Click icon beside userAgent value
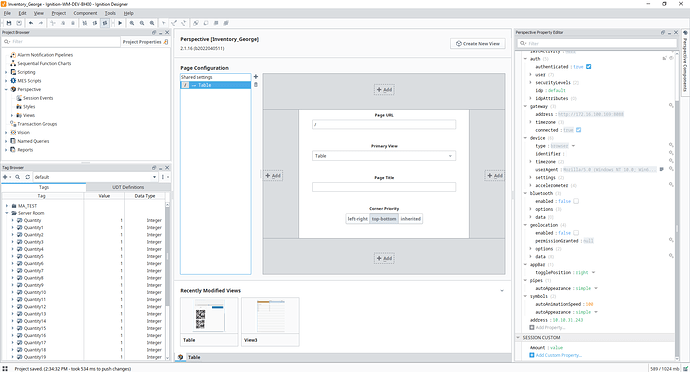The image size is (690, 372). click(x=661, y=169)
